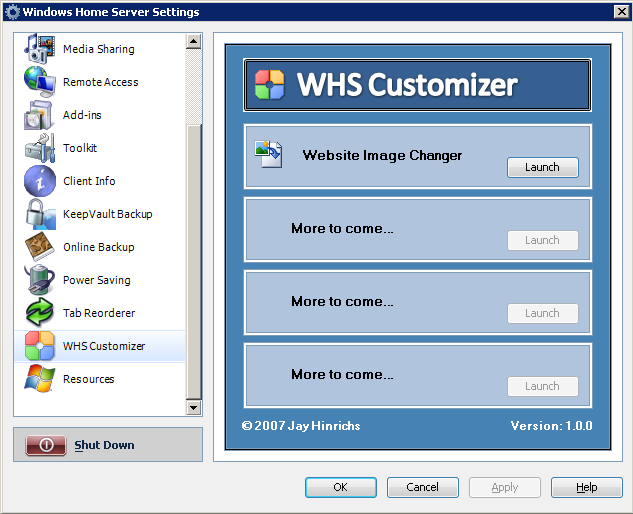Click the red Shut Down power icon
Screen dimensions: 633x514
coord(46,445)
